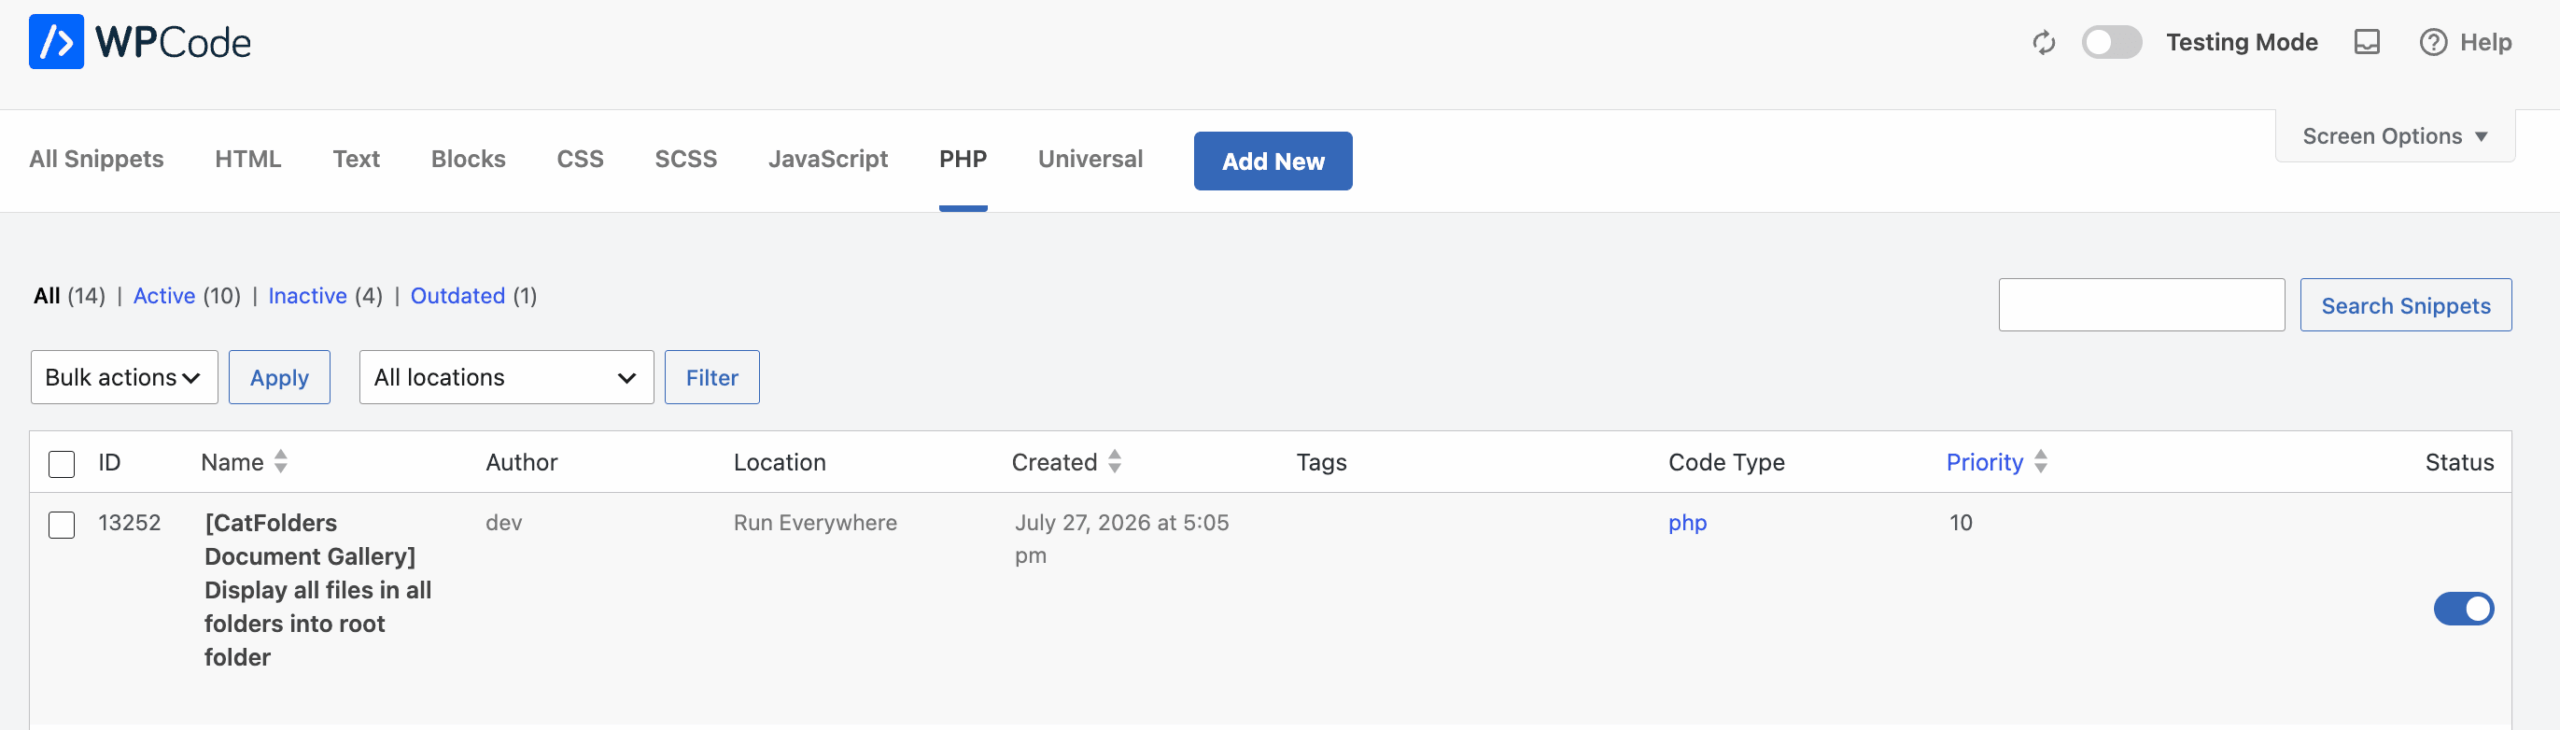Click the Status column header
The image size is (2560, 730).
pyautogui.click(x=2459, y=462)
